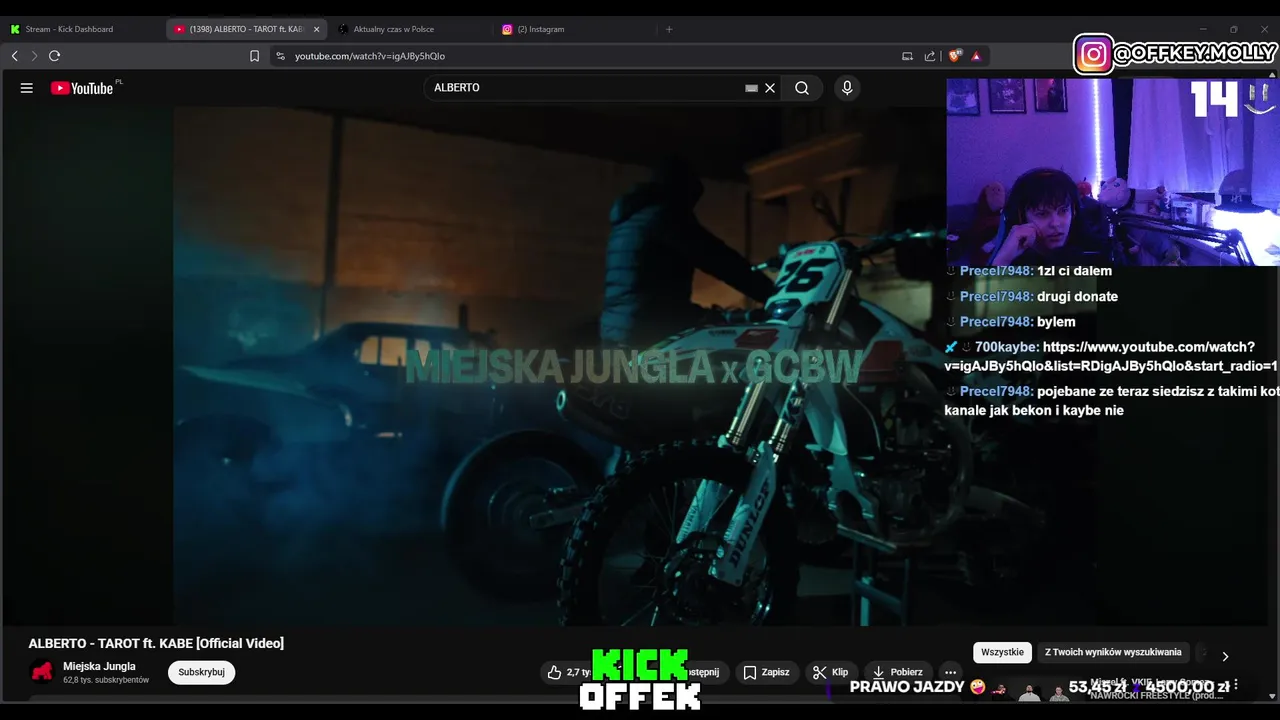Open the Brave Rewards triangle icon

coord(976,56)
